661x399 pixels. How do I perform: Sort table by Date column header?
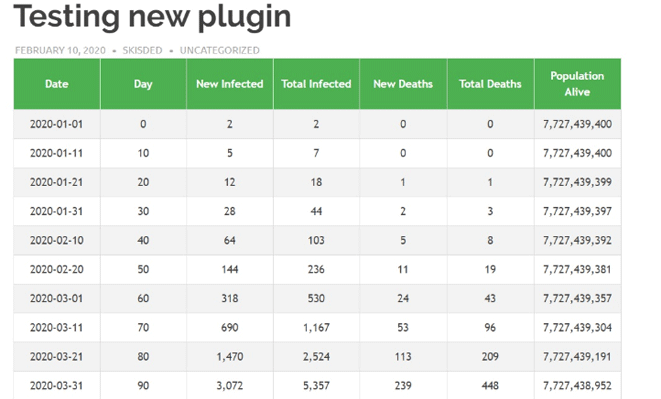click(x=57, y=84)
